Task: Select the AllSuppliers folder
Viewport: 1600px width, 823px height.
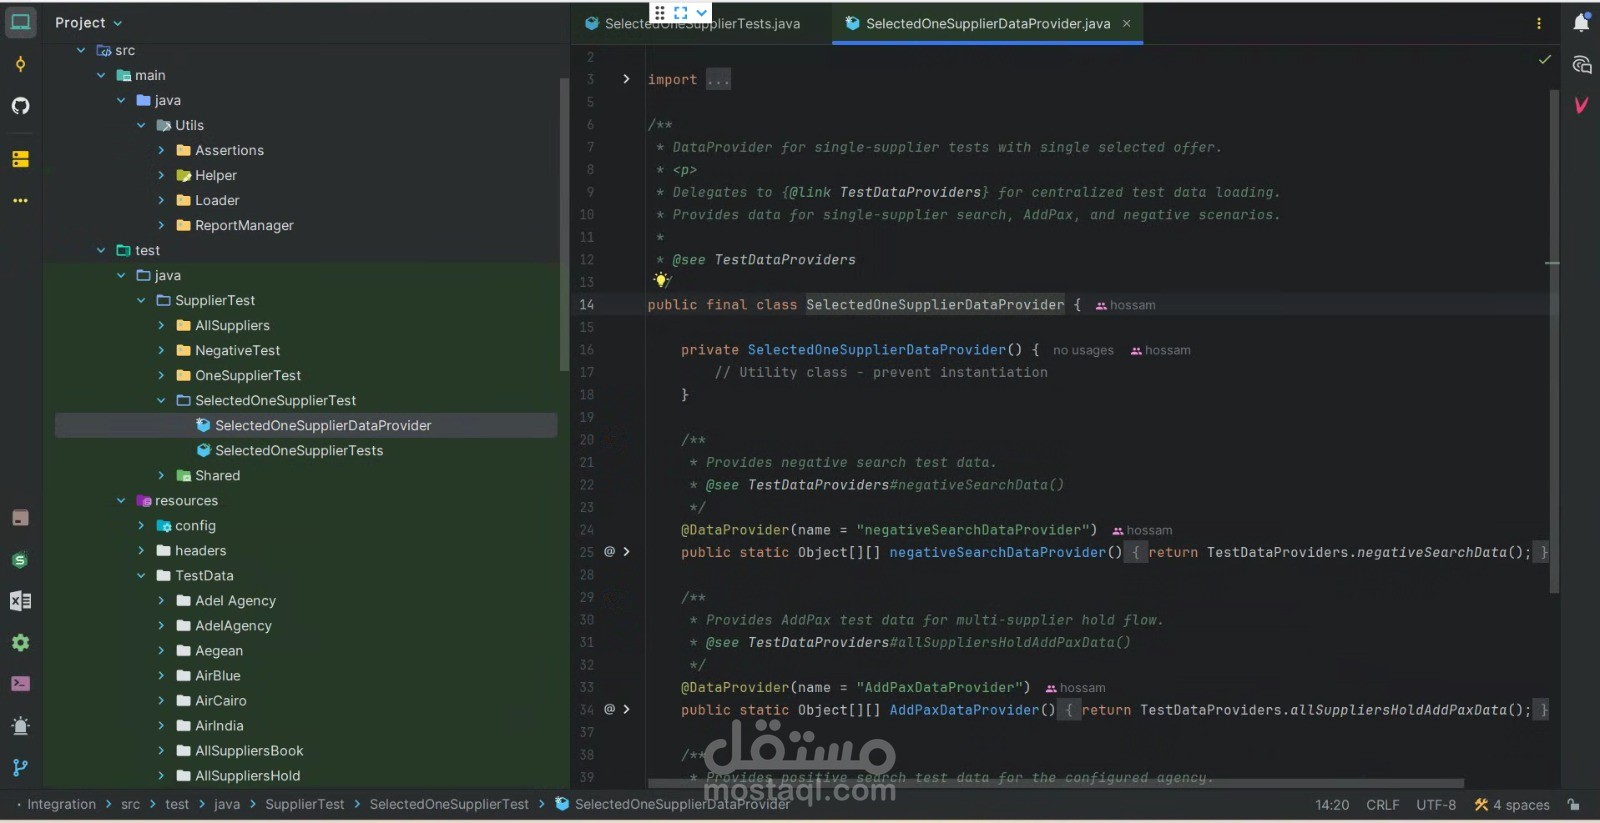Action: [x=232, y=325]
